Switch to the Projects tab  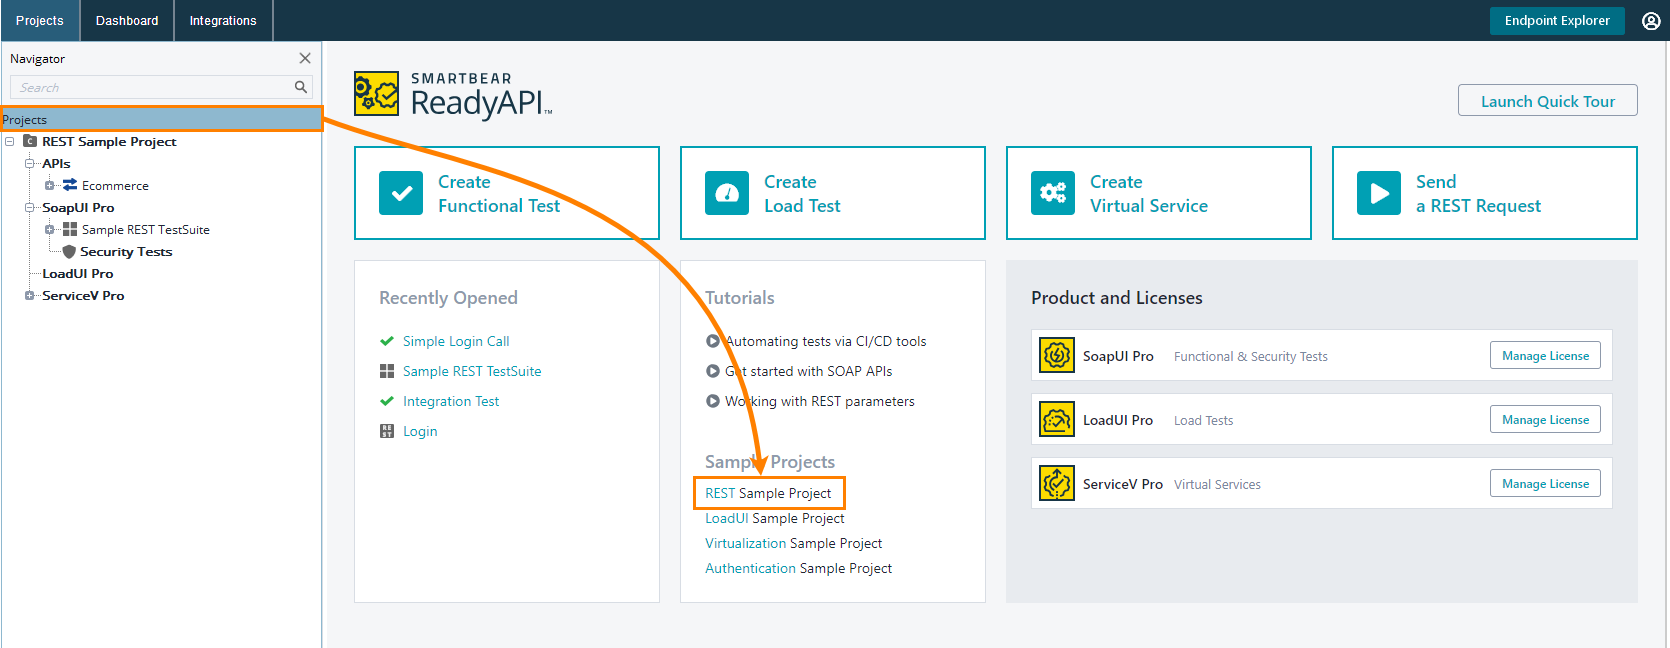coord(40,21)
